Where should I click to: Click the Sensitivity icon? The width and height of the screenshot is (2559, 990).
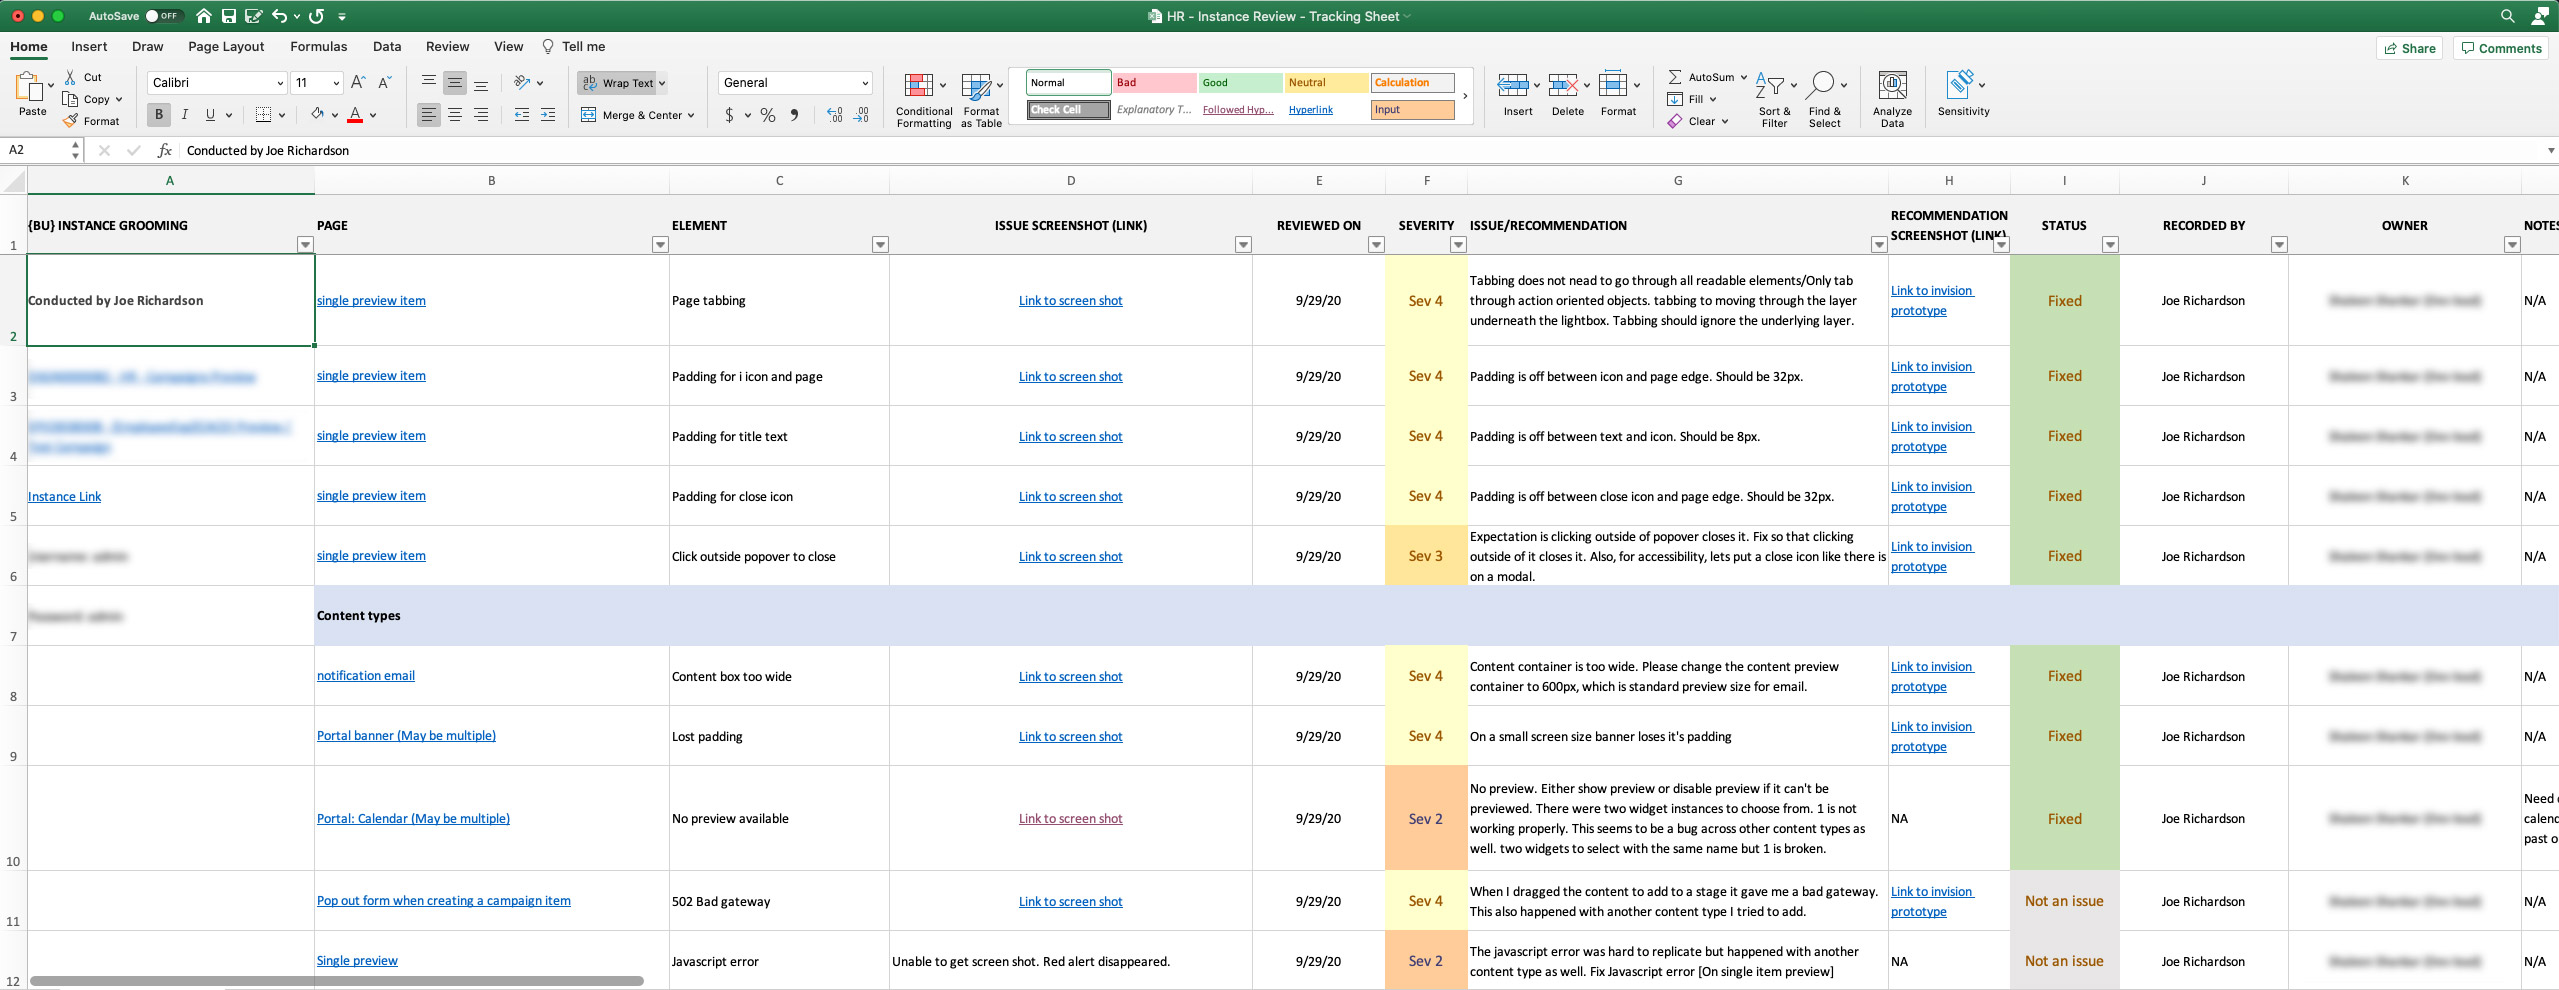point(1959,84)
